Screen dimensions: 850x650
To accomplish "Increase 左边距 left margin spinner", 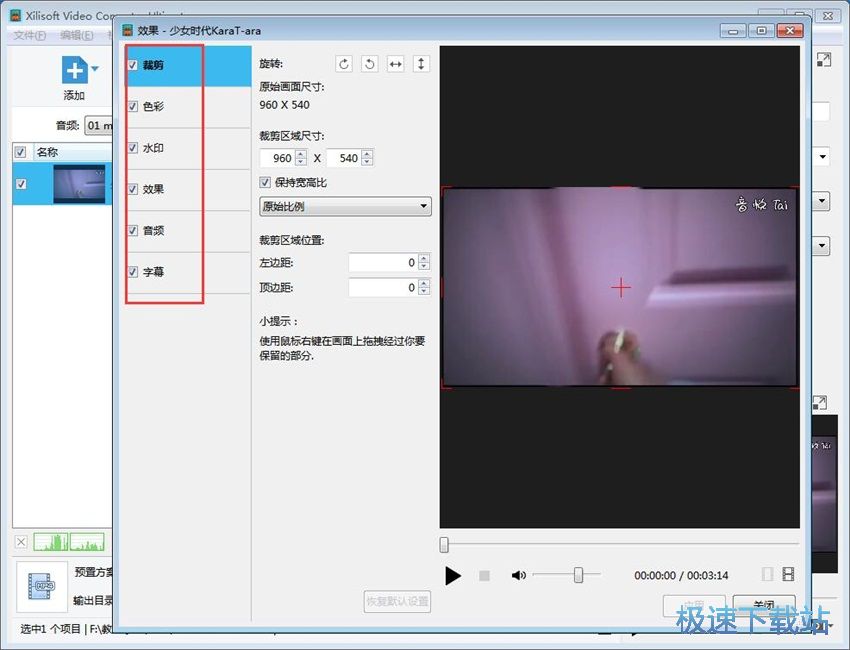I will pyautogui.click(x=424, y=258).
